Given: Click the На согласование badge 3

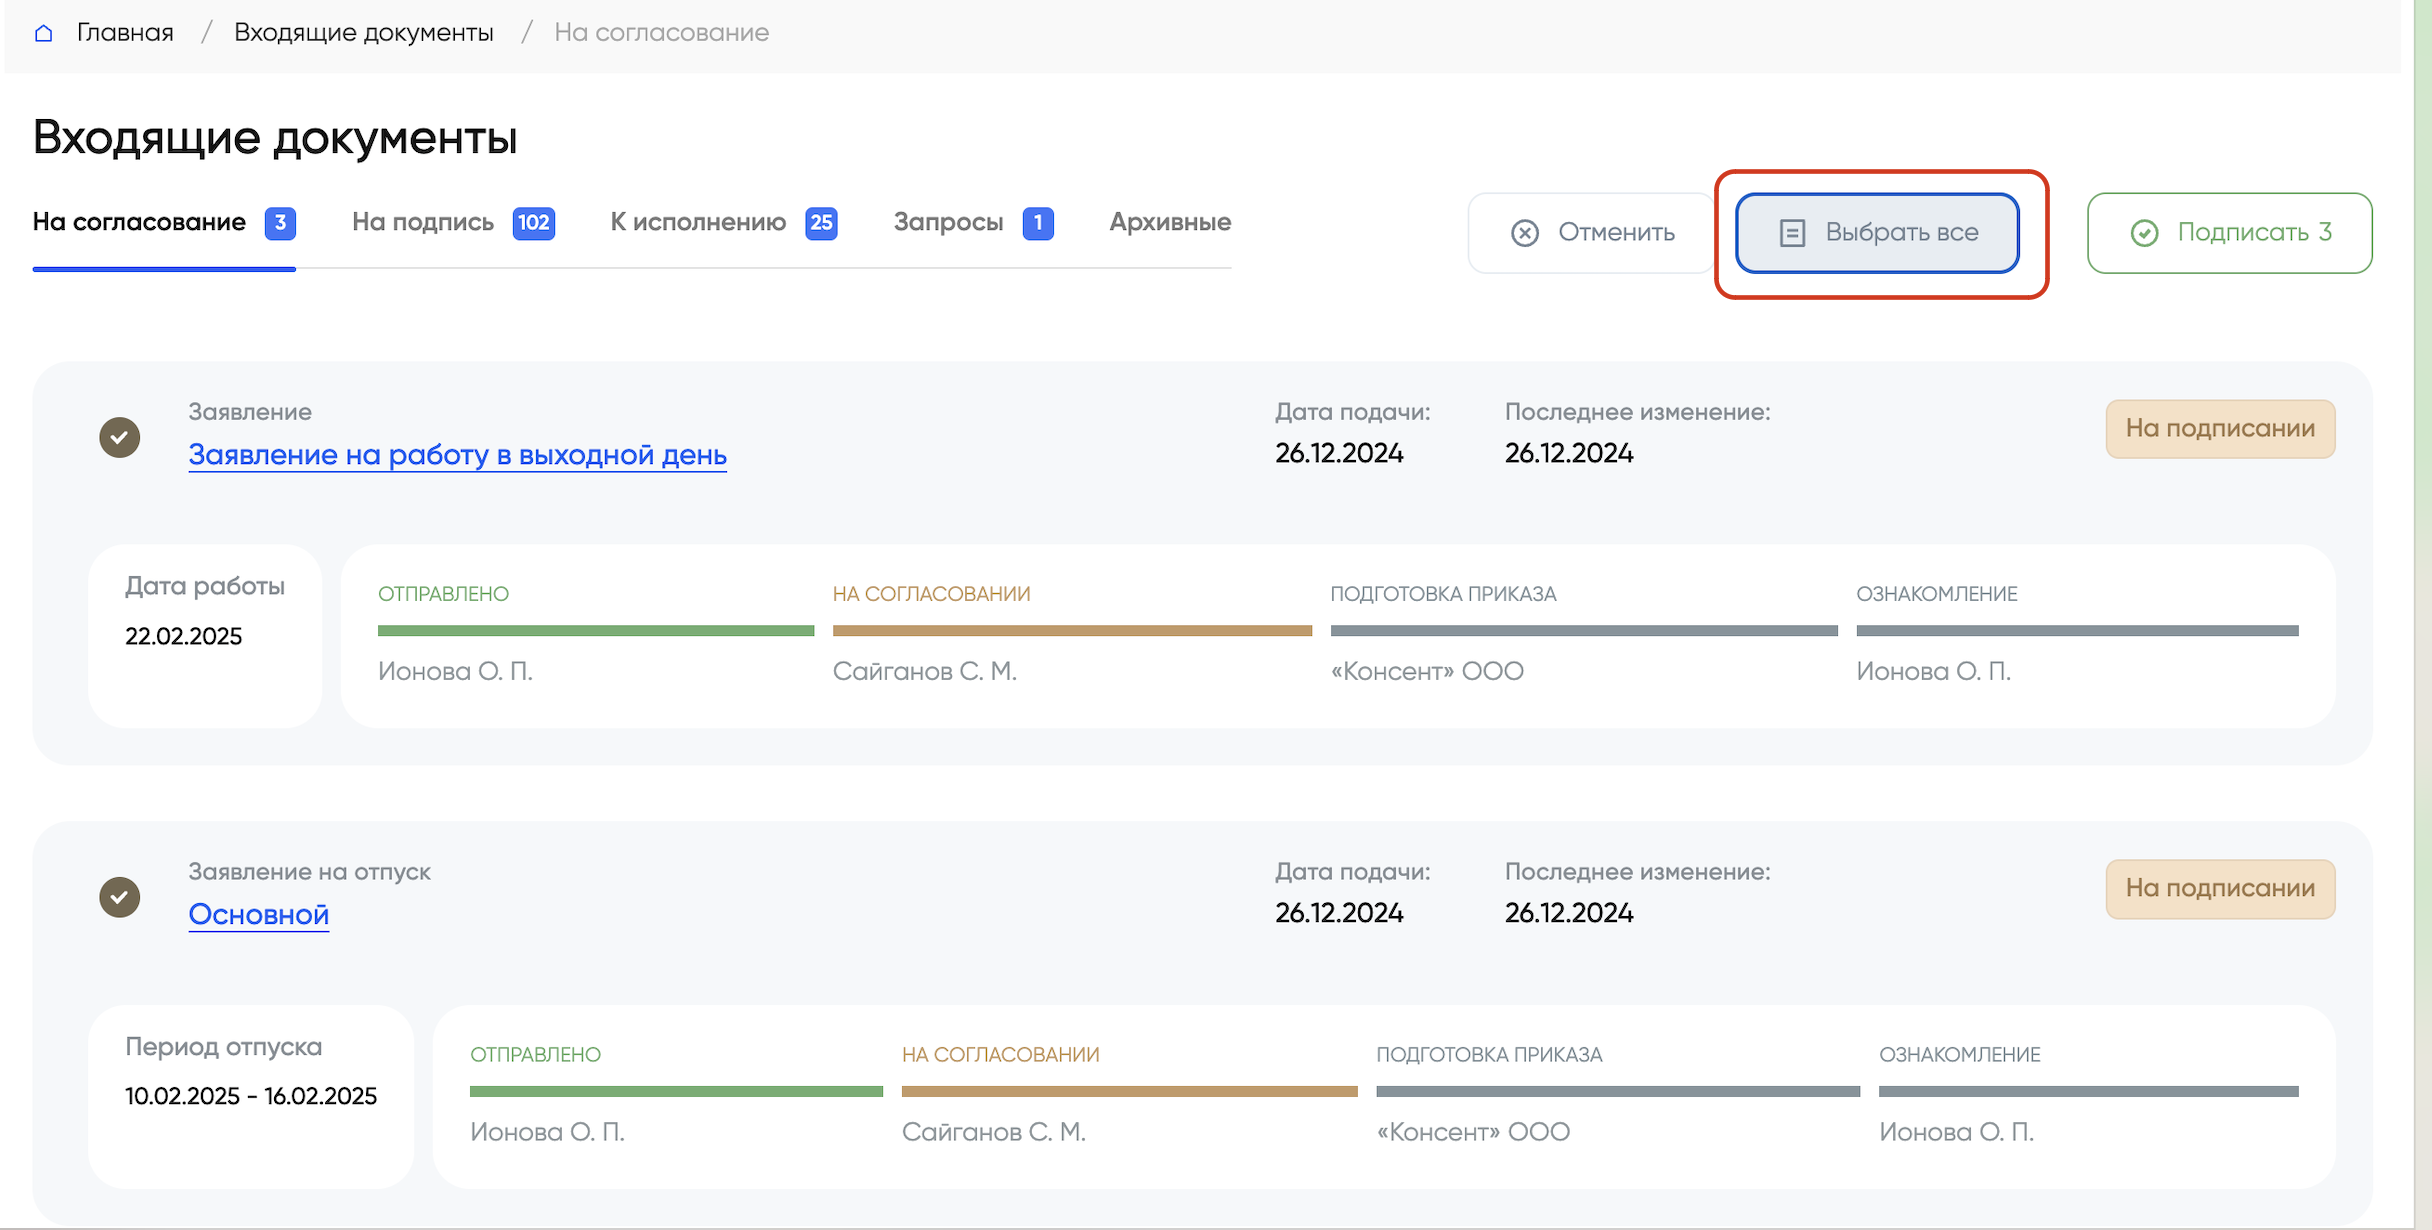Looking at the screenshot, I should coord(280,222).
